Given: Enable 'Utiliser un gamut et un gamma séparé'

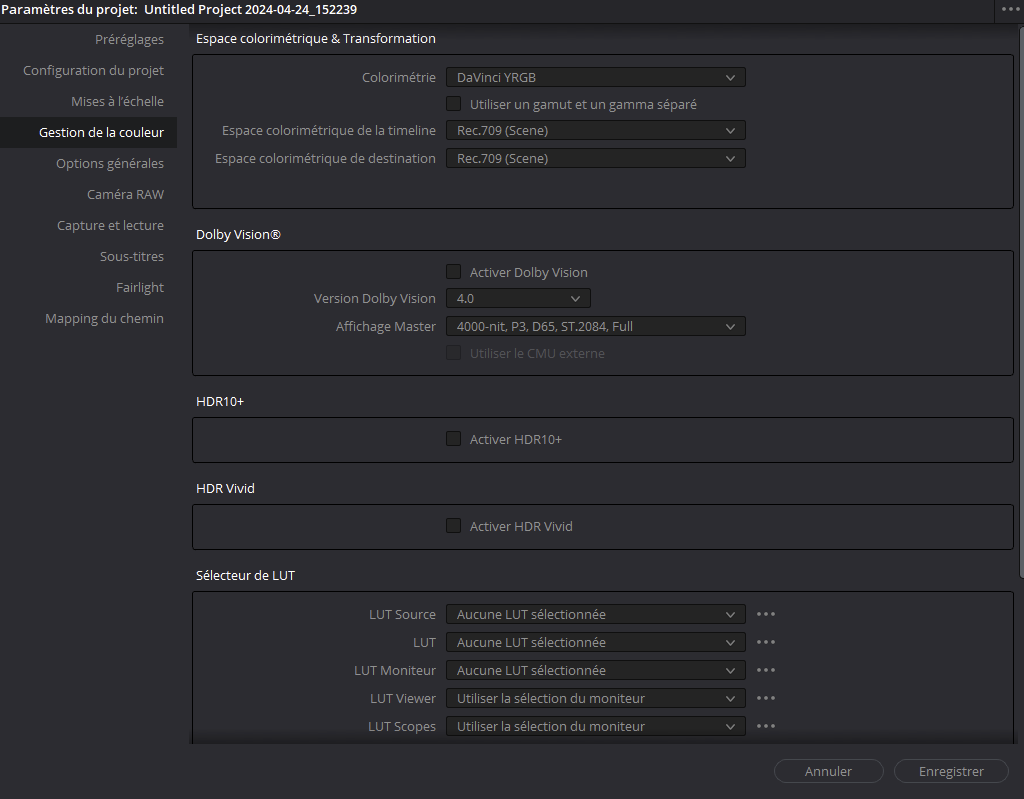Looking at the screenshot, I should pos(453,104).
